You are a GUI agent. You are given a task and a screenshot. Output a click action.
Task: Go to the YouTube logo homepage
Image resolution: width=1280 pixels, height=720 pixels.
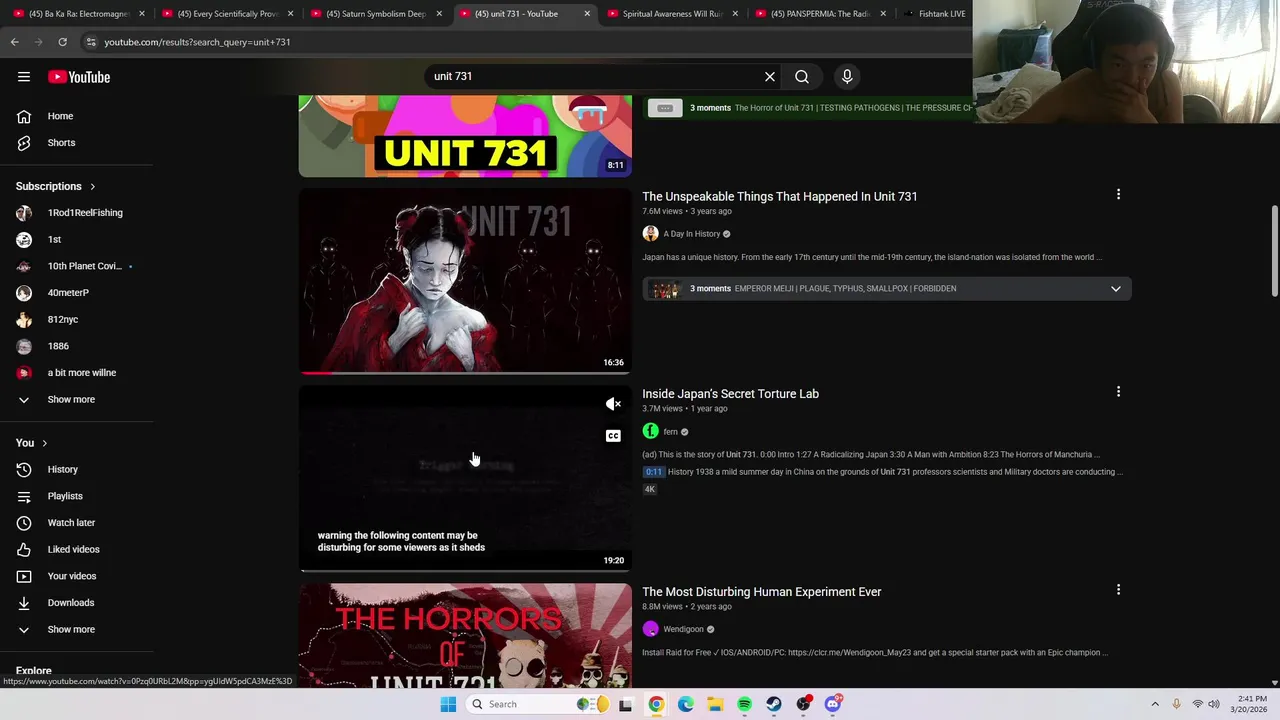pyautogui.click(x=79, y=77)
